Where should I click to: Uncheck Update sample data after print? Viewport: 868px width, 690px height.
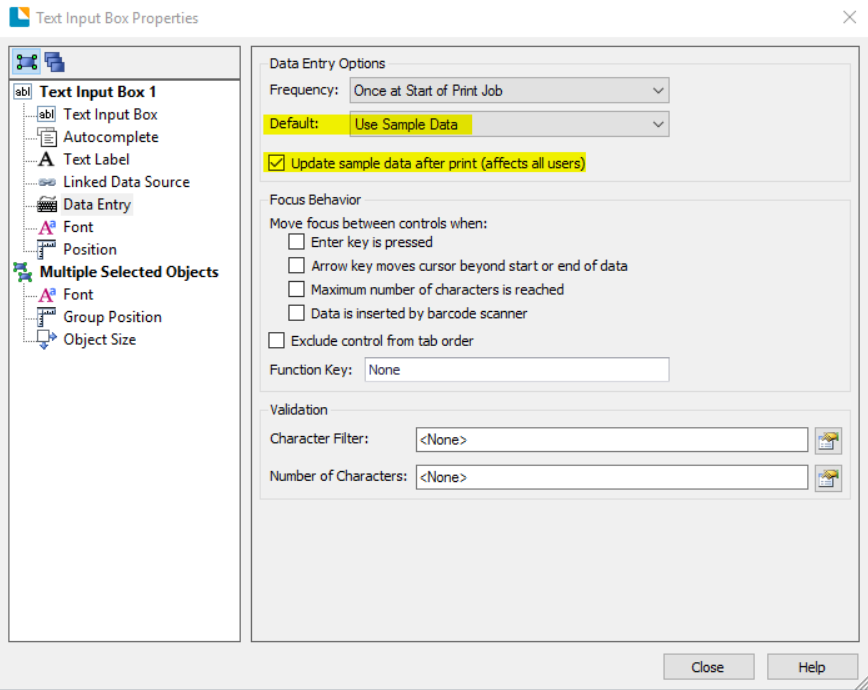[x=276, y=163]
